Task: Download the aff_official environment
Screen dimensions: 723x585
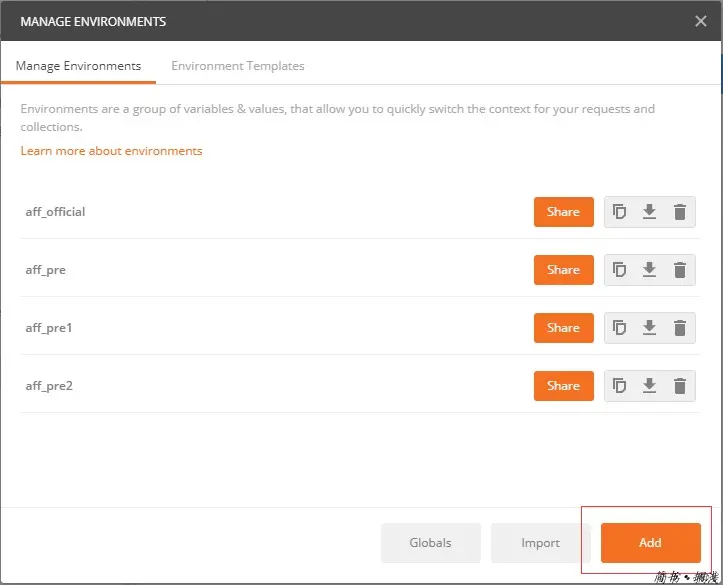Action: coord(649,212)
